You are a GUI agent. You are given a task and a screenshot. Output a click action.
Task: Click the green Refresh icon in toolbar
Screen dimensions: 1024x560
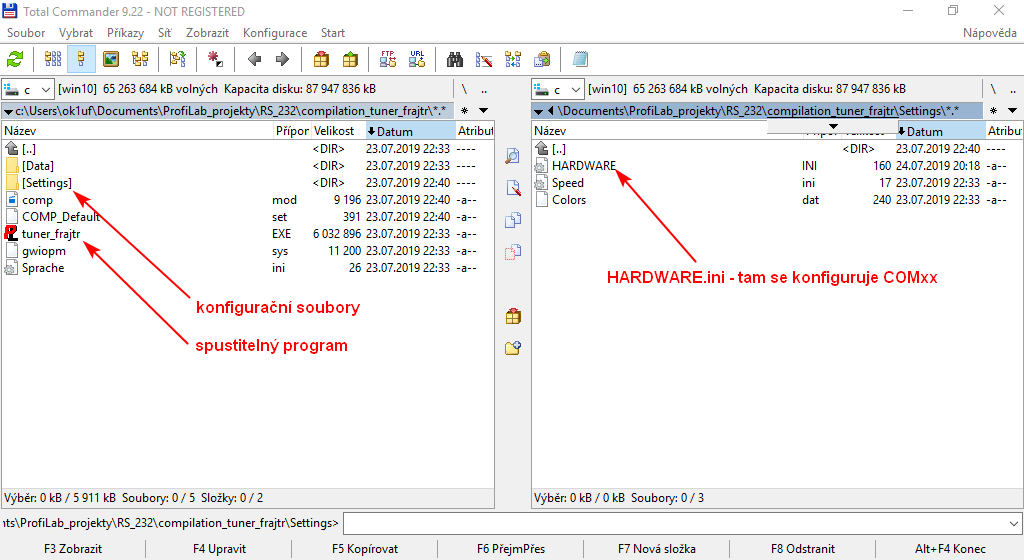pos(15,59)
